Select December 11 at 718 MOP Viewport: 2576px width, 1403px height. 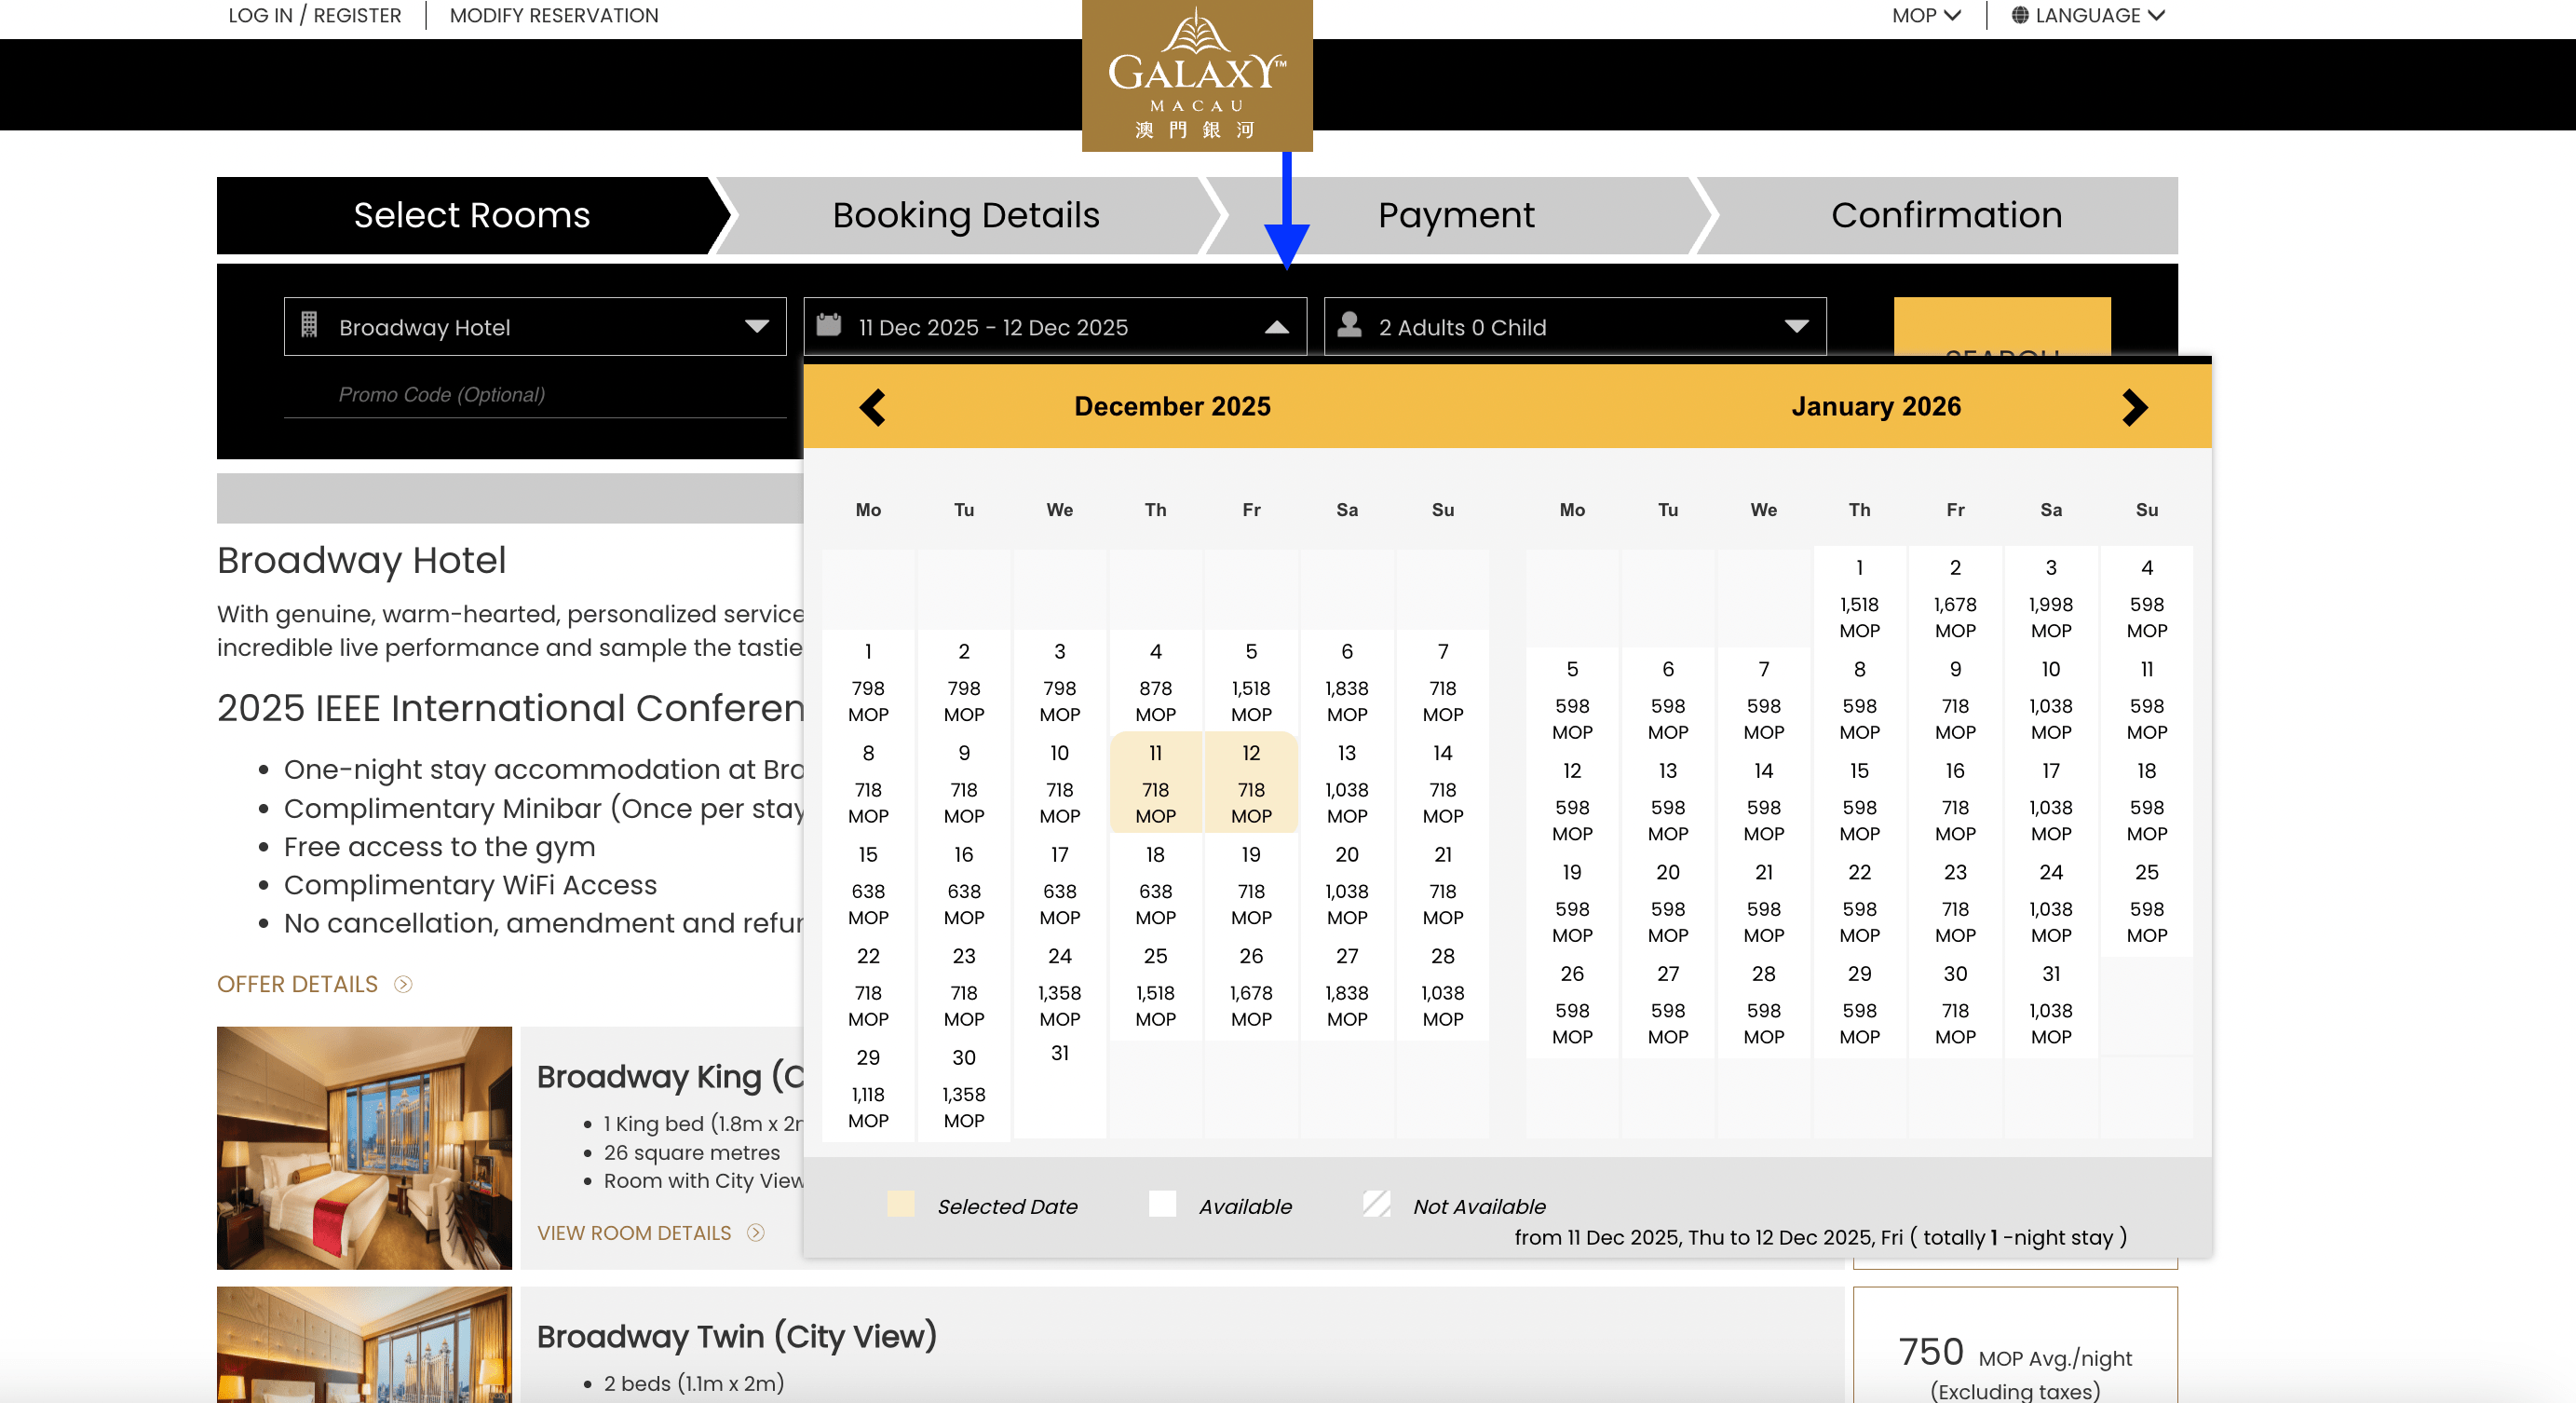coord(1155,783)
